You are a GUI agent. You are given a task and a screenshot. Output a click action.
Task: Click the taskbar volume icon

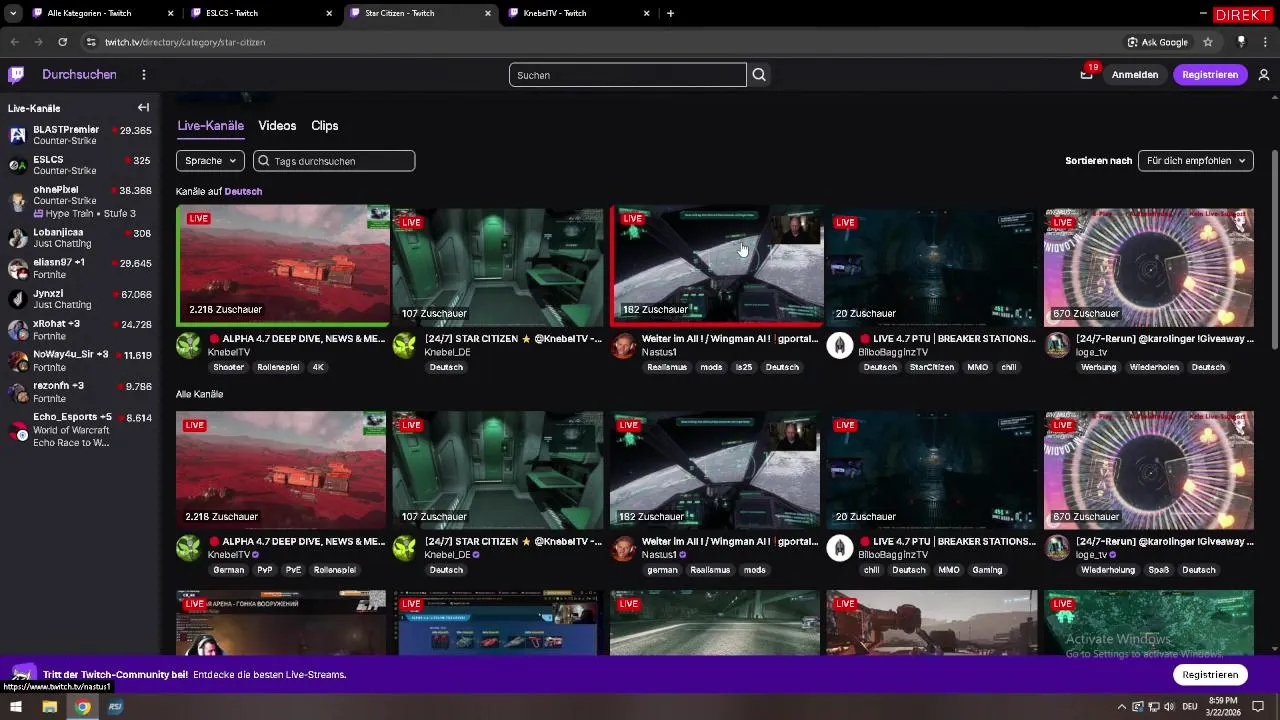pos(1170,707)
